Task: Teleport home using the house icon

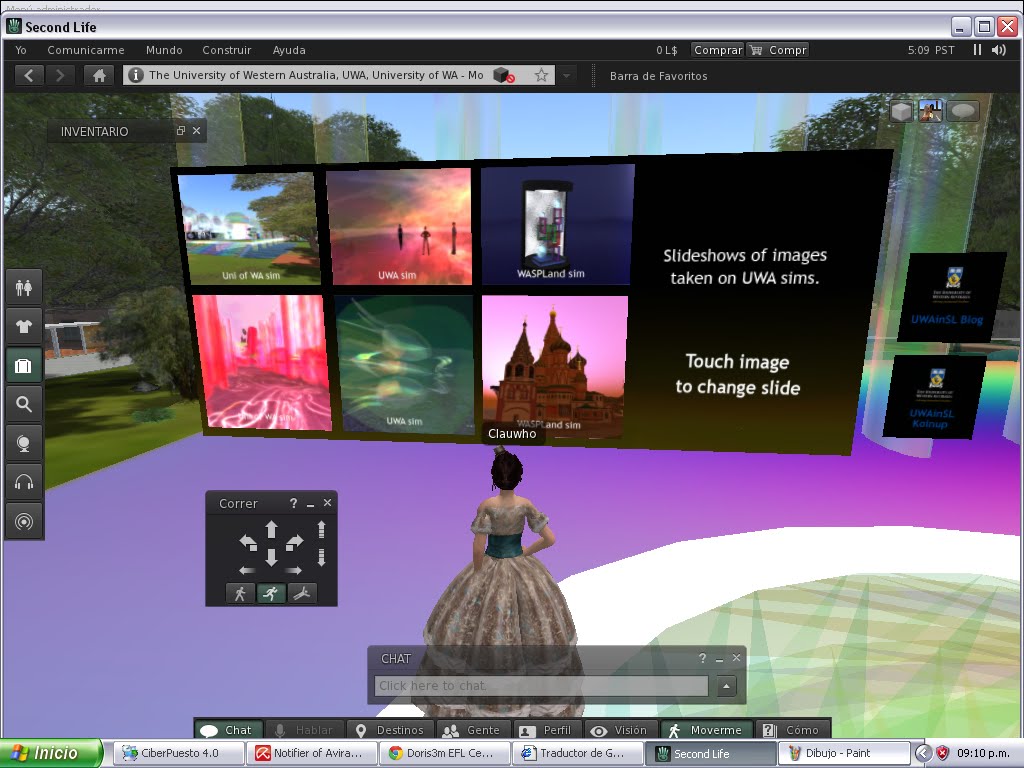Action: 99,76
